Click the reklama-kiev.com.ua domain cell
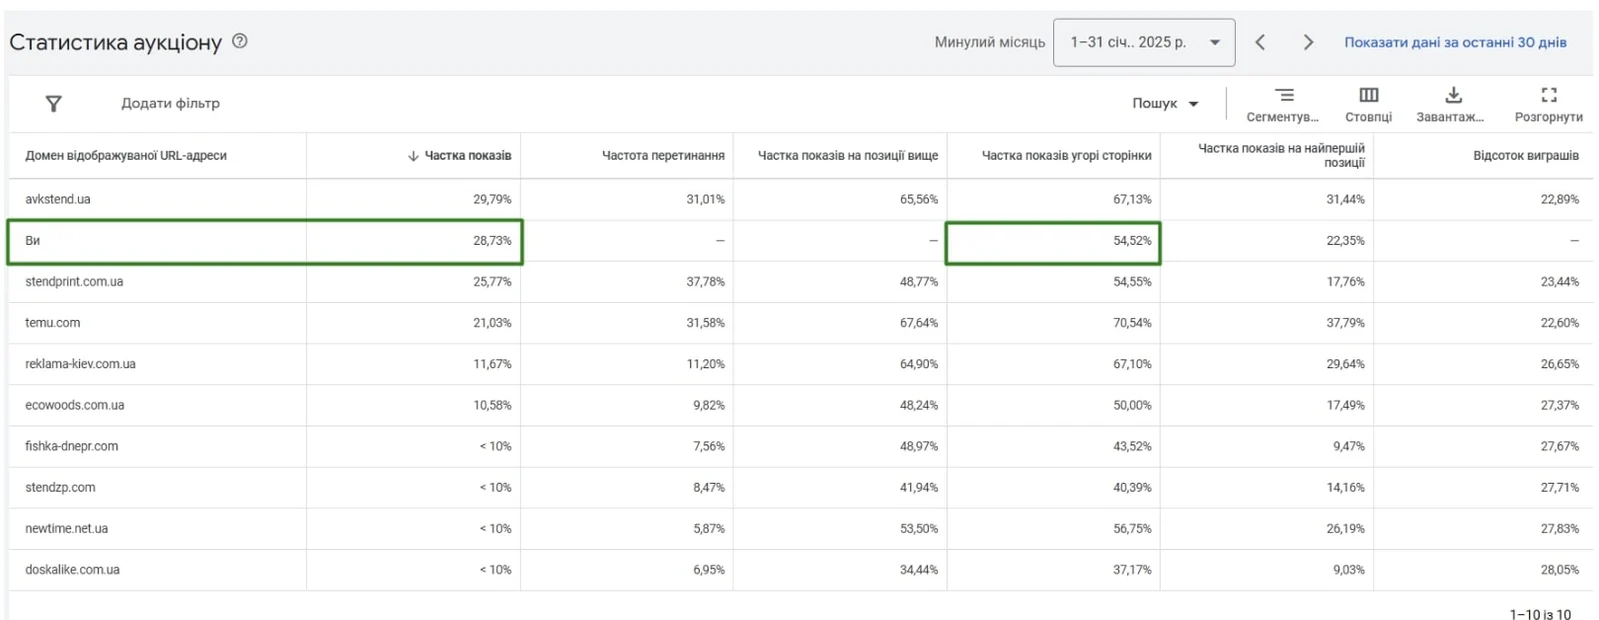The width and height of the screenshot is (1599, 620). 80,363
